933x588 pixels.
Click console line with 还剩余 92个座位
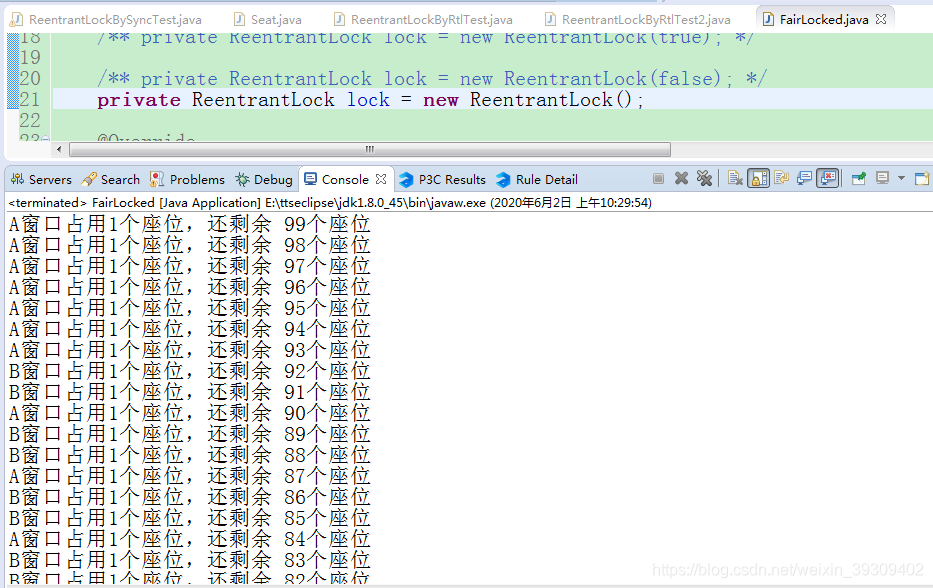pyautogui.click(x=190, y=371)
